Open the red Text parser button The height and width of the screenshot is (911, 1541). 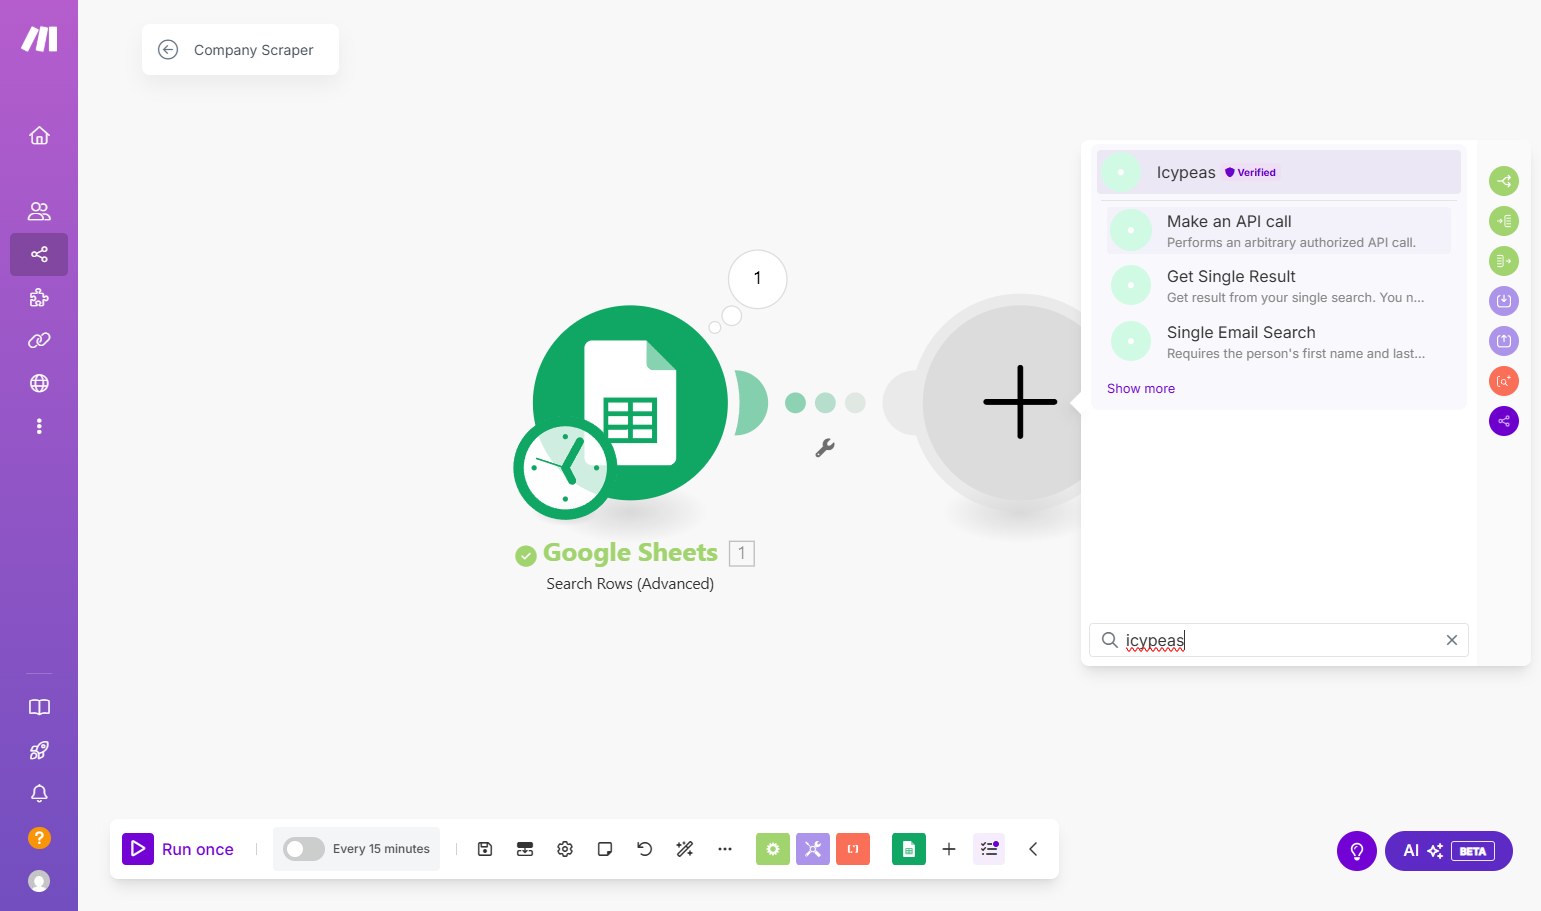click(853, 849)
